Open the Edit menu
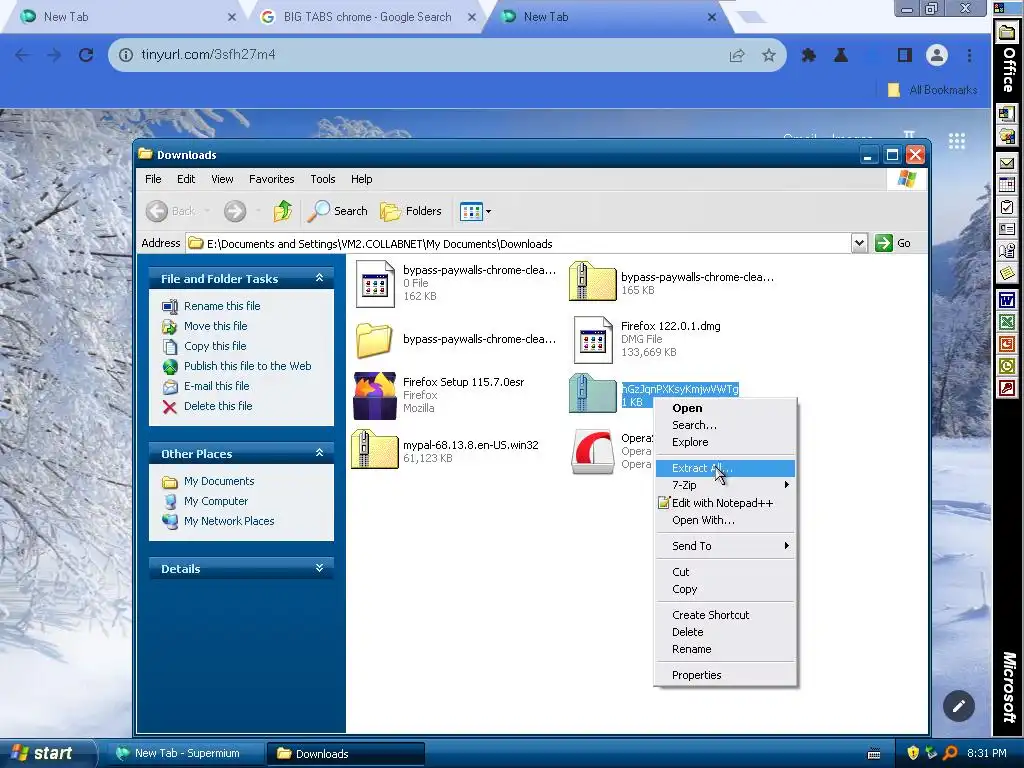Image resolution: width=1024 pixels, height=768 pixels. pyautogui.click(x=186, y=179)
